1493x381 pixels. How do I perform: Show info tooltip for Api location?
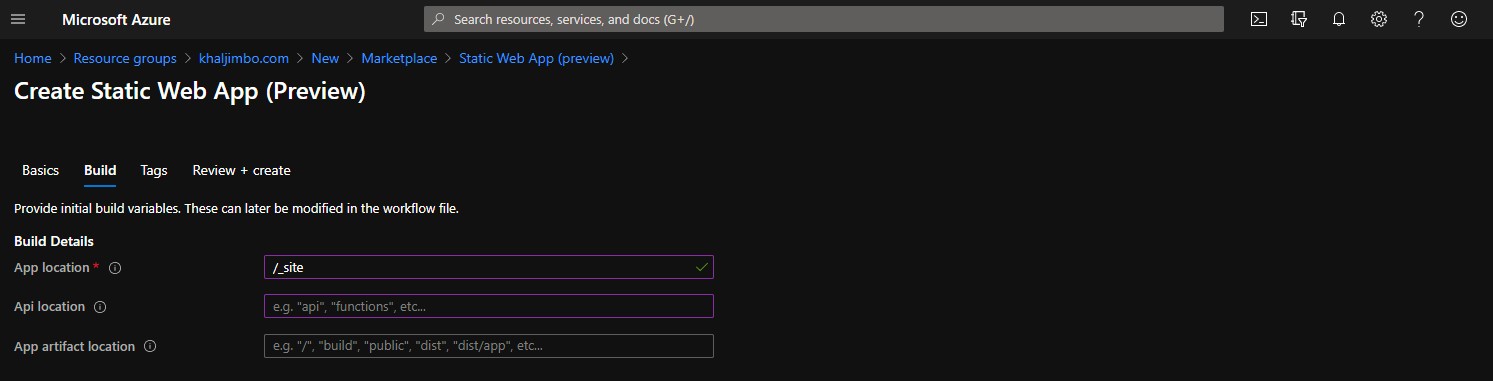click(100, 307)
